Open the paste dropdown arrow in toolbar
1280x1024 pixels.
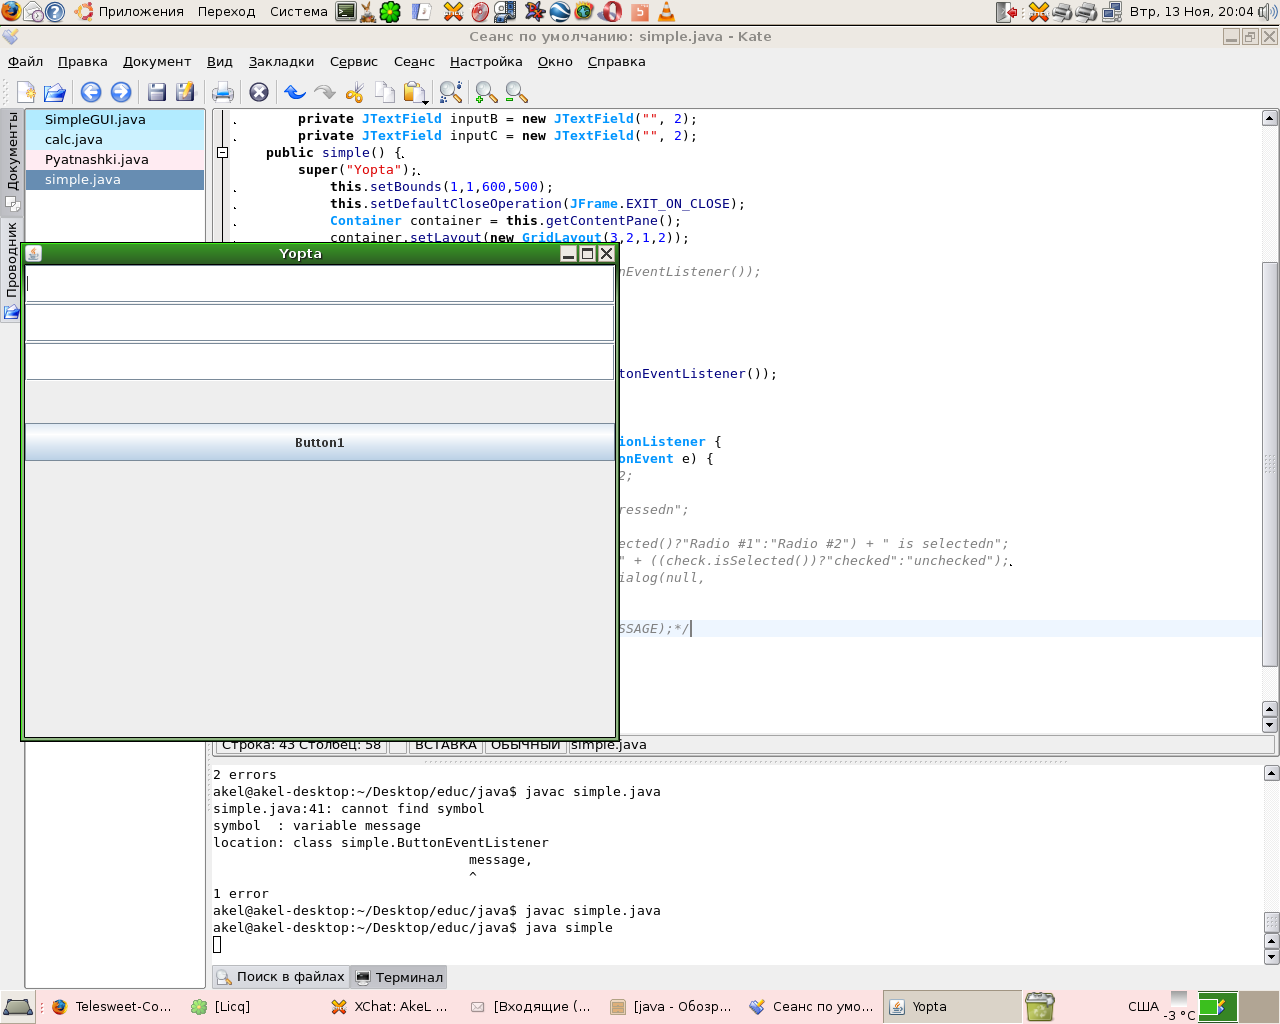[426, 102]
